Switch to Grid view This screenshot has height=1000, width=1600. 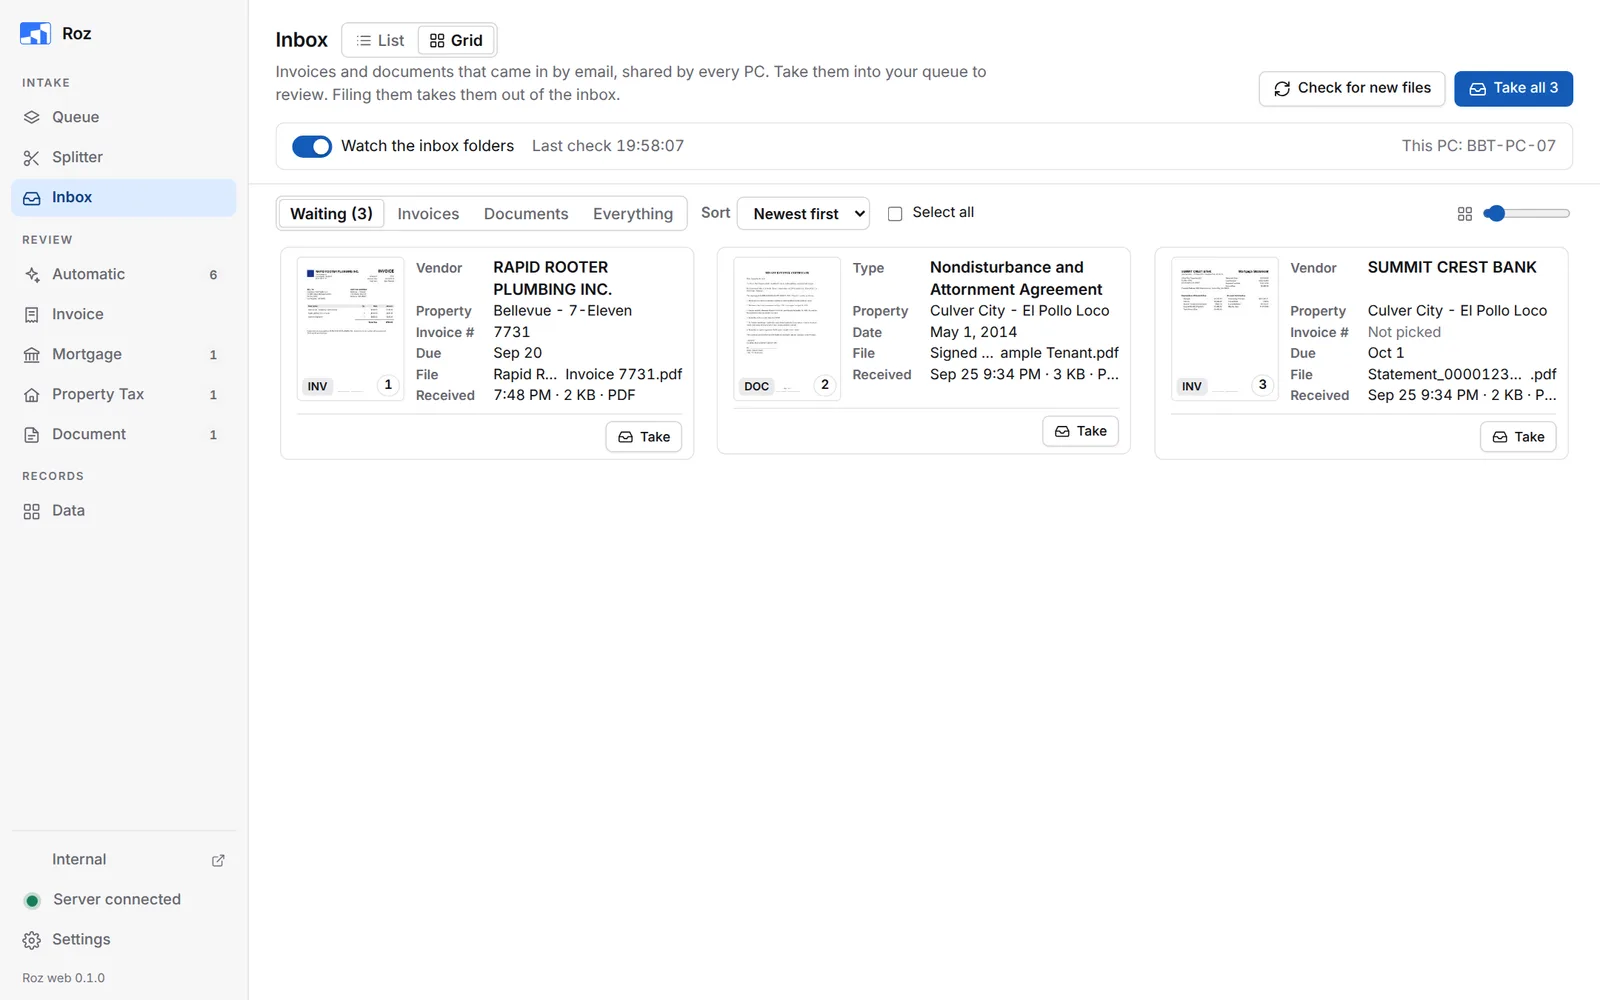point(456,40)
